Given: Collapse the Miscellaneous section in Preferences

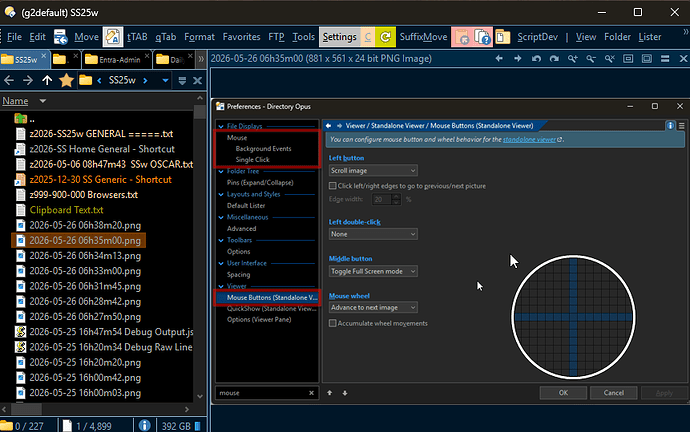Looking at the screenshot, I should tap(221, 217).
